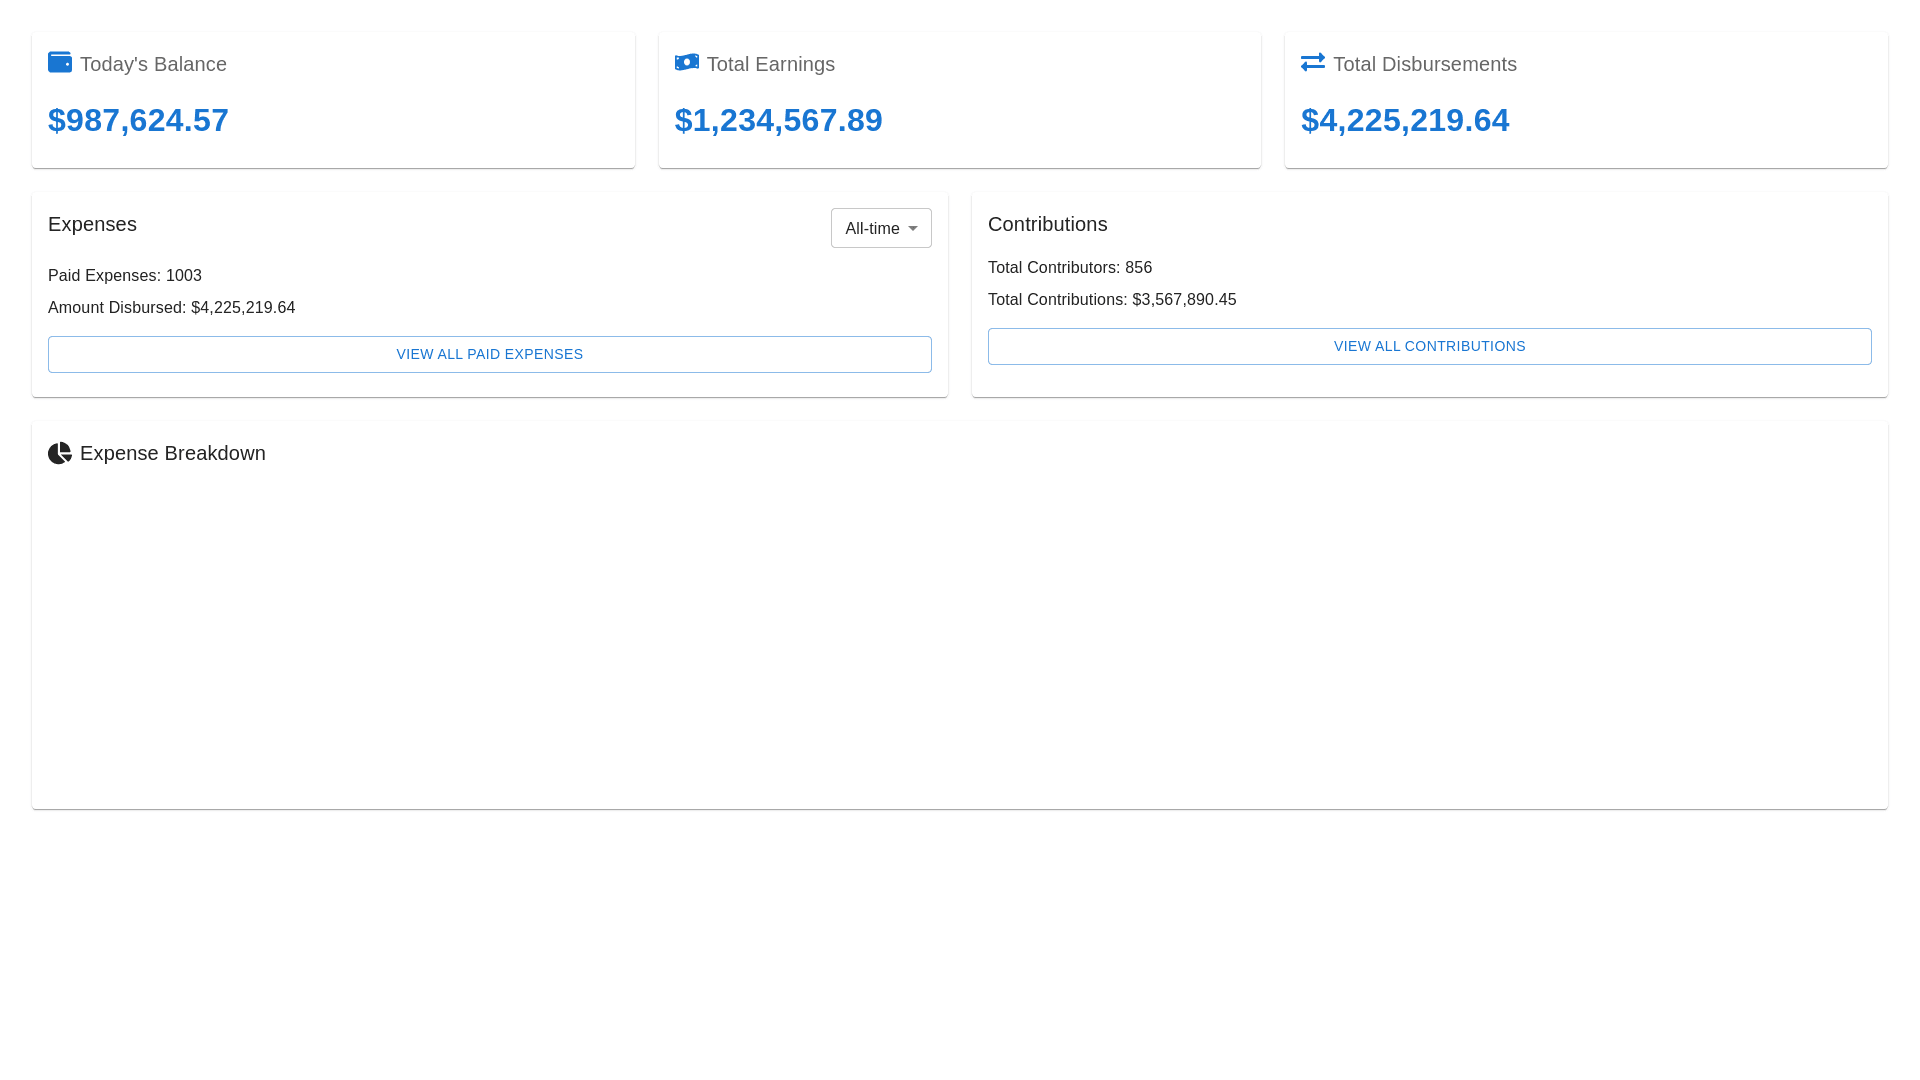This screenshot has height=1080, width=1920.
Task: Click the Expense Breakdown heading text
Action: 172,453
